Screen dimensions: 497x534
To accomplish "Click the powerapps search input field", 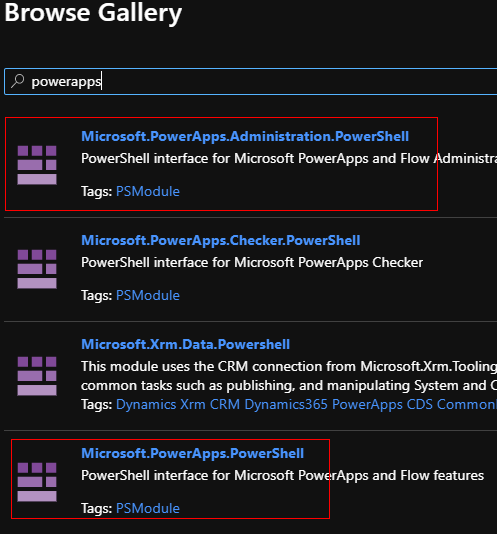I will point(251,82).
